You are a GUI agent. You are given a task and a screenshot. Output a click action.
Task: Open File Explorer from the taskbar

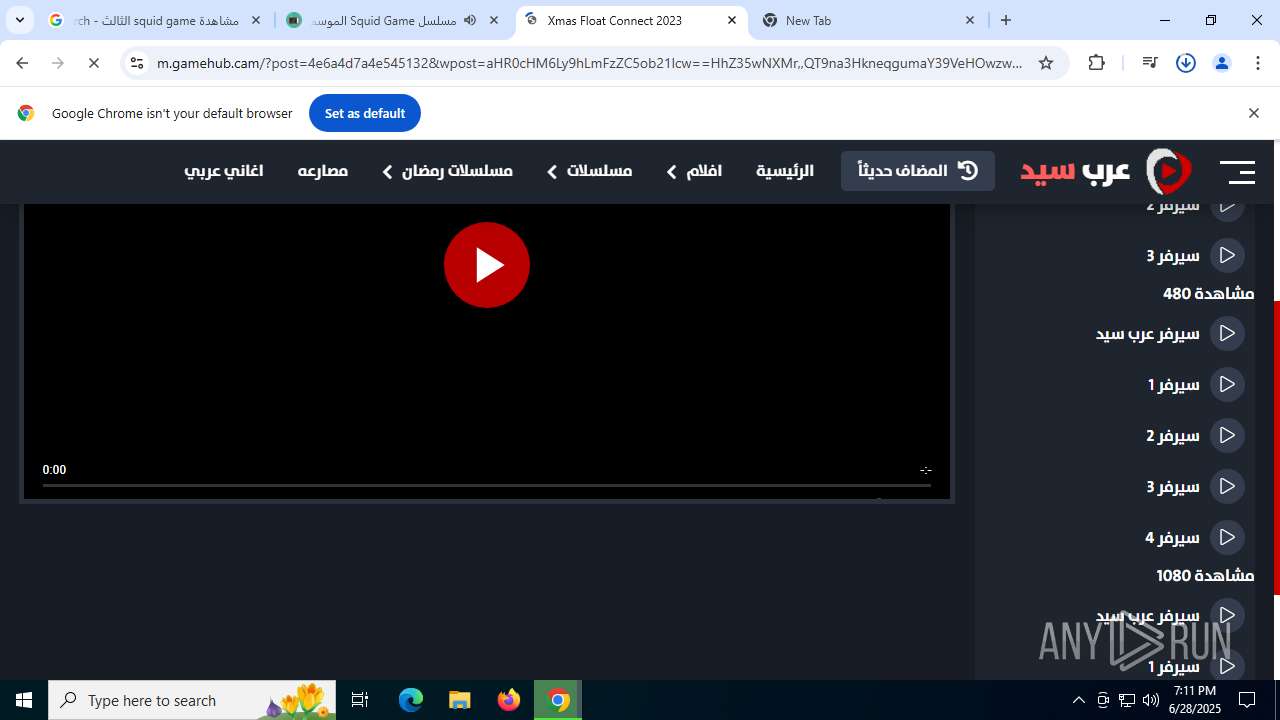click(x=459, y=700)
